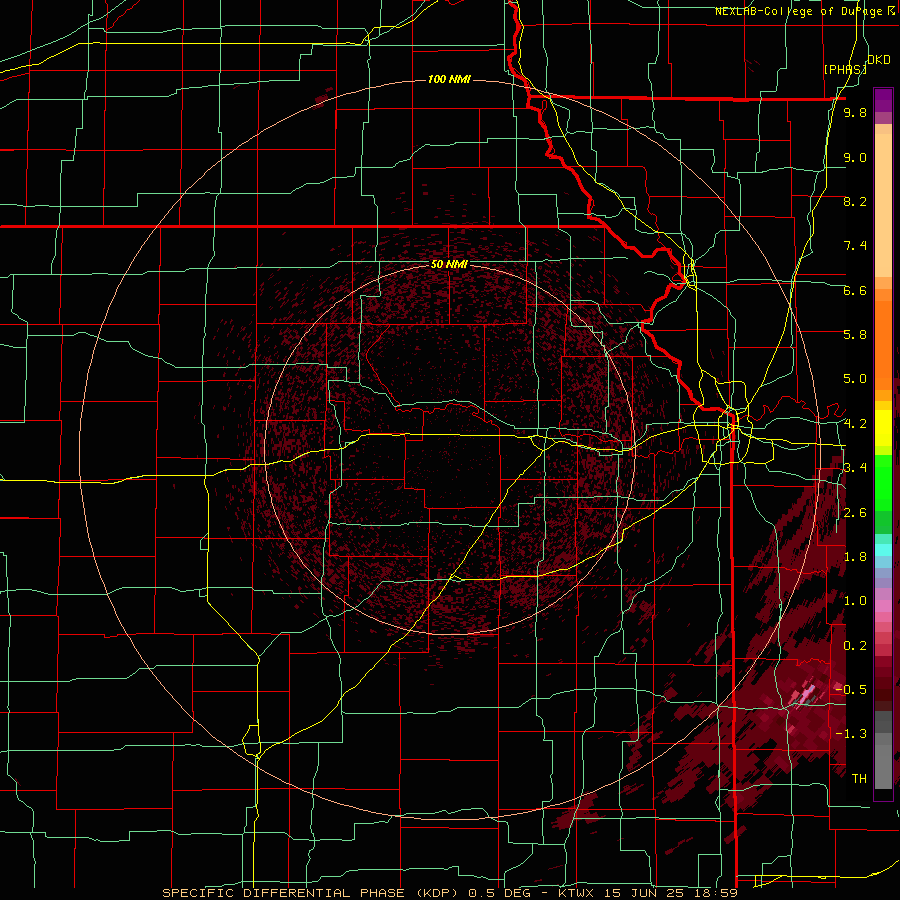Click the 50 NMI range ring label
This screenshot has height=900, width=900.
[449, 264]
